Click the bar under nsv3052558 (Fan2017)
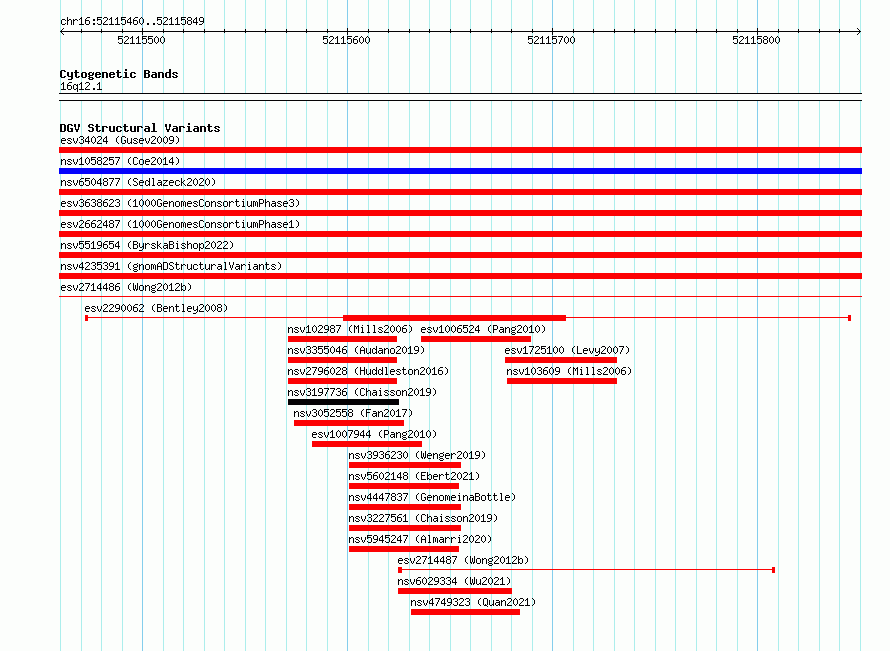This screenshot has width=890, height=651. point(349,423)
